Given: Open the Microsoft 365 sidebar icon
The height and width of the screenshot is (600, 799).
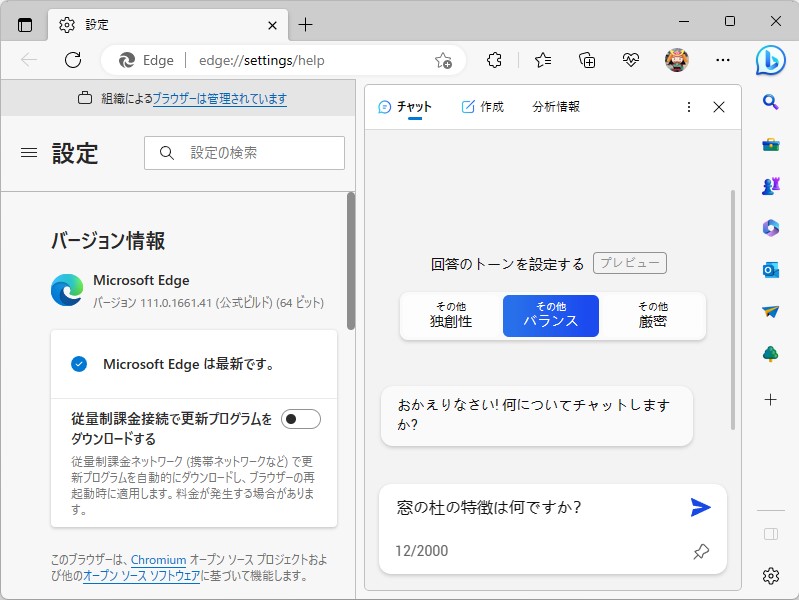Looking at the screenshot, I should point(770,227).
